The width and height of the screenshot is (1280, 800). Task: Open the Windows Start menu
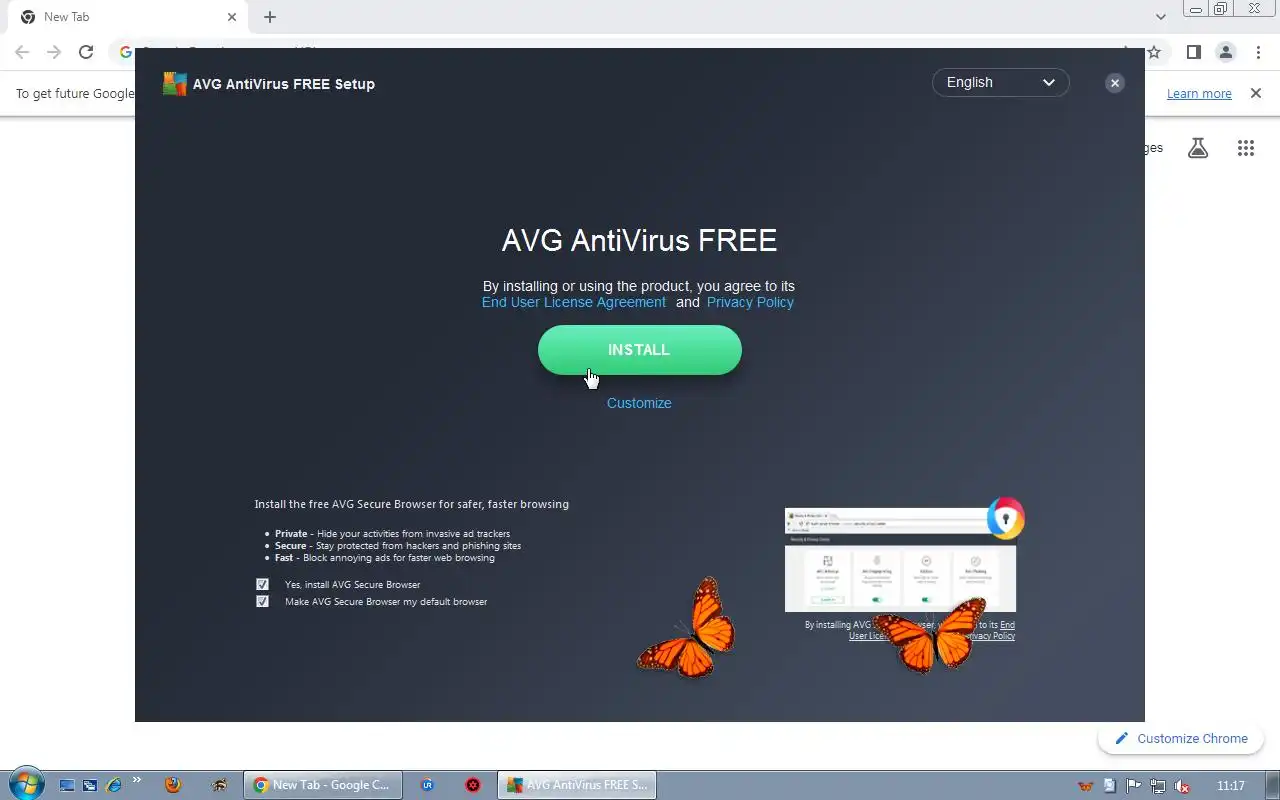coord(26,784)
